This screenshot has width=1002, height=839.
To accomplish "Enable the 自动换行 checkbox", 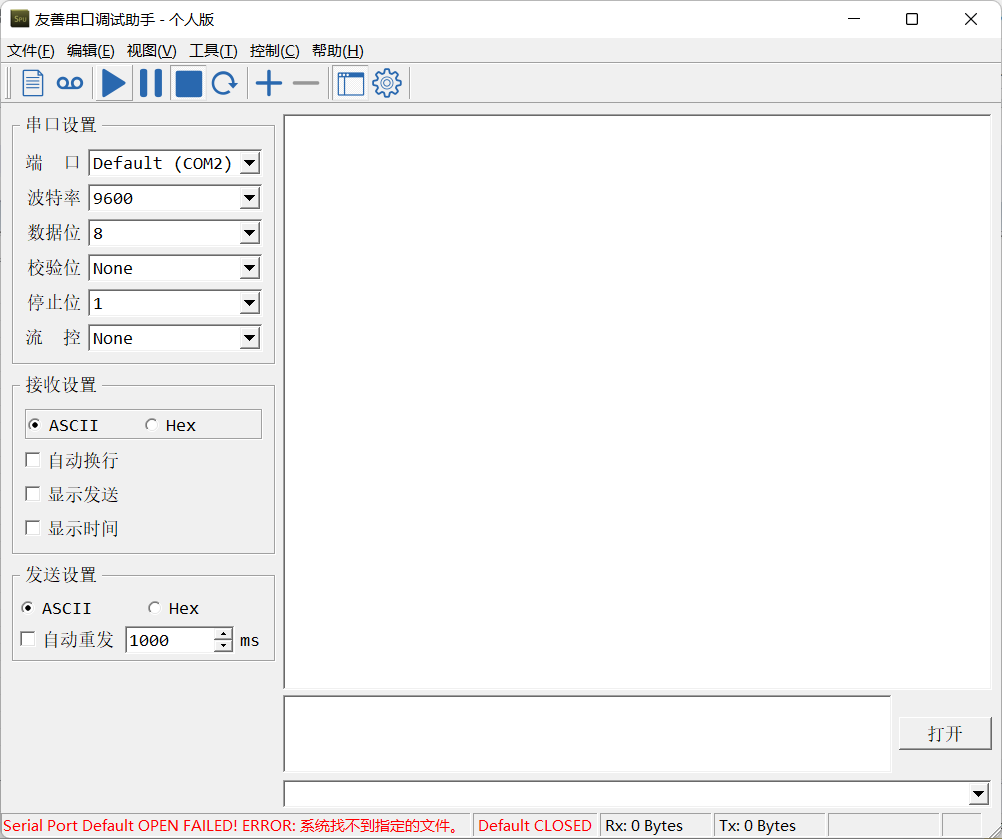I will (x=33, y=460).
